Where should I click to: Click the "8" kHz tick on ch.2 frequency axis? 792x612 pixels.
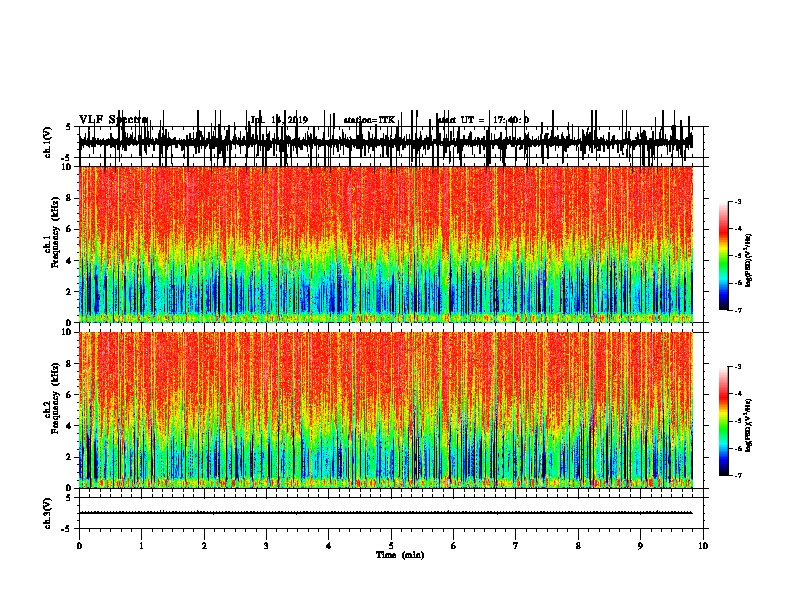pyautogui.click(x=70, y=364)
